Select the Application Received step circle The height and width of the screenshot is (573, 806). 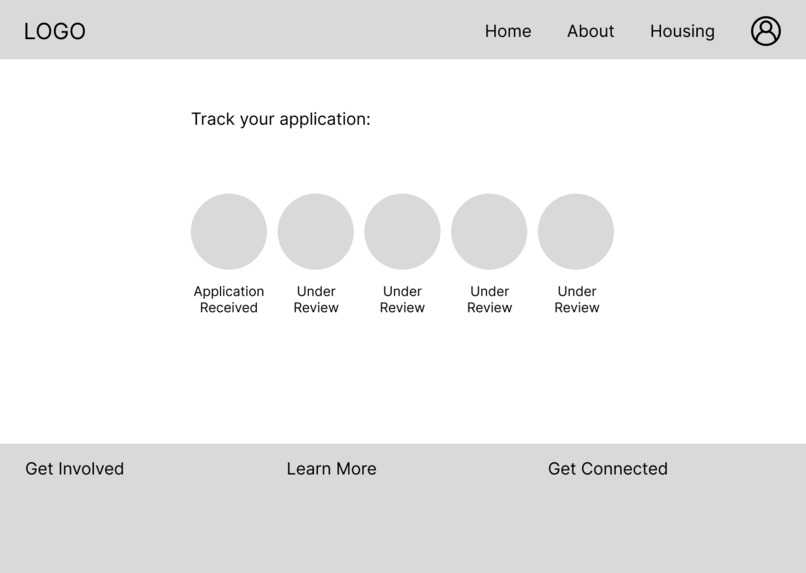(229, 231)
